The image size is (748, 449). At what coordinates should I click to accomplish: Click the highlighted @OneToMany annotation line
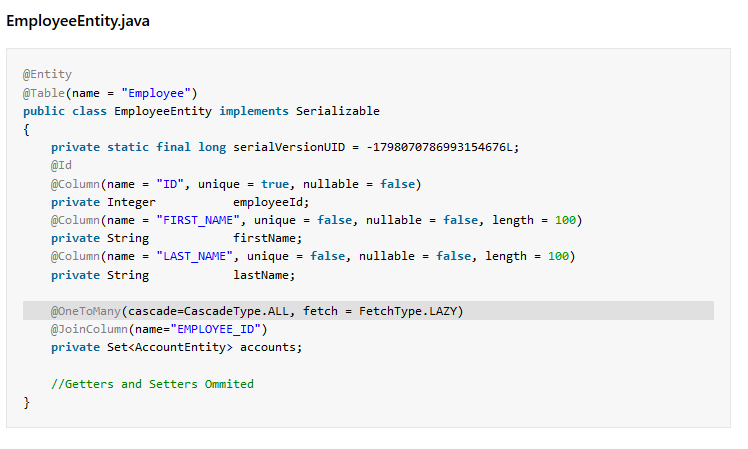368,311
